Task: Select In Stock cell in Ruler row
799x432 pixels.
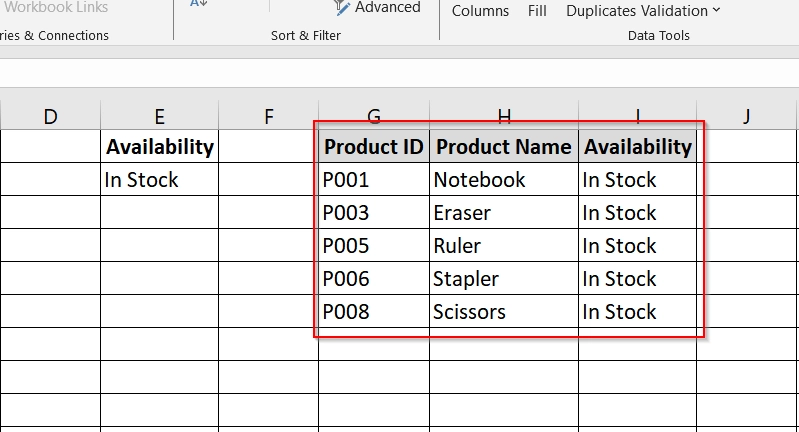Action: [637, 246]
